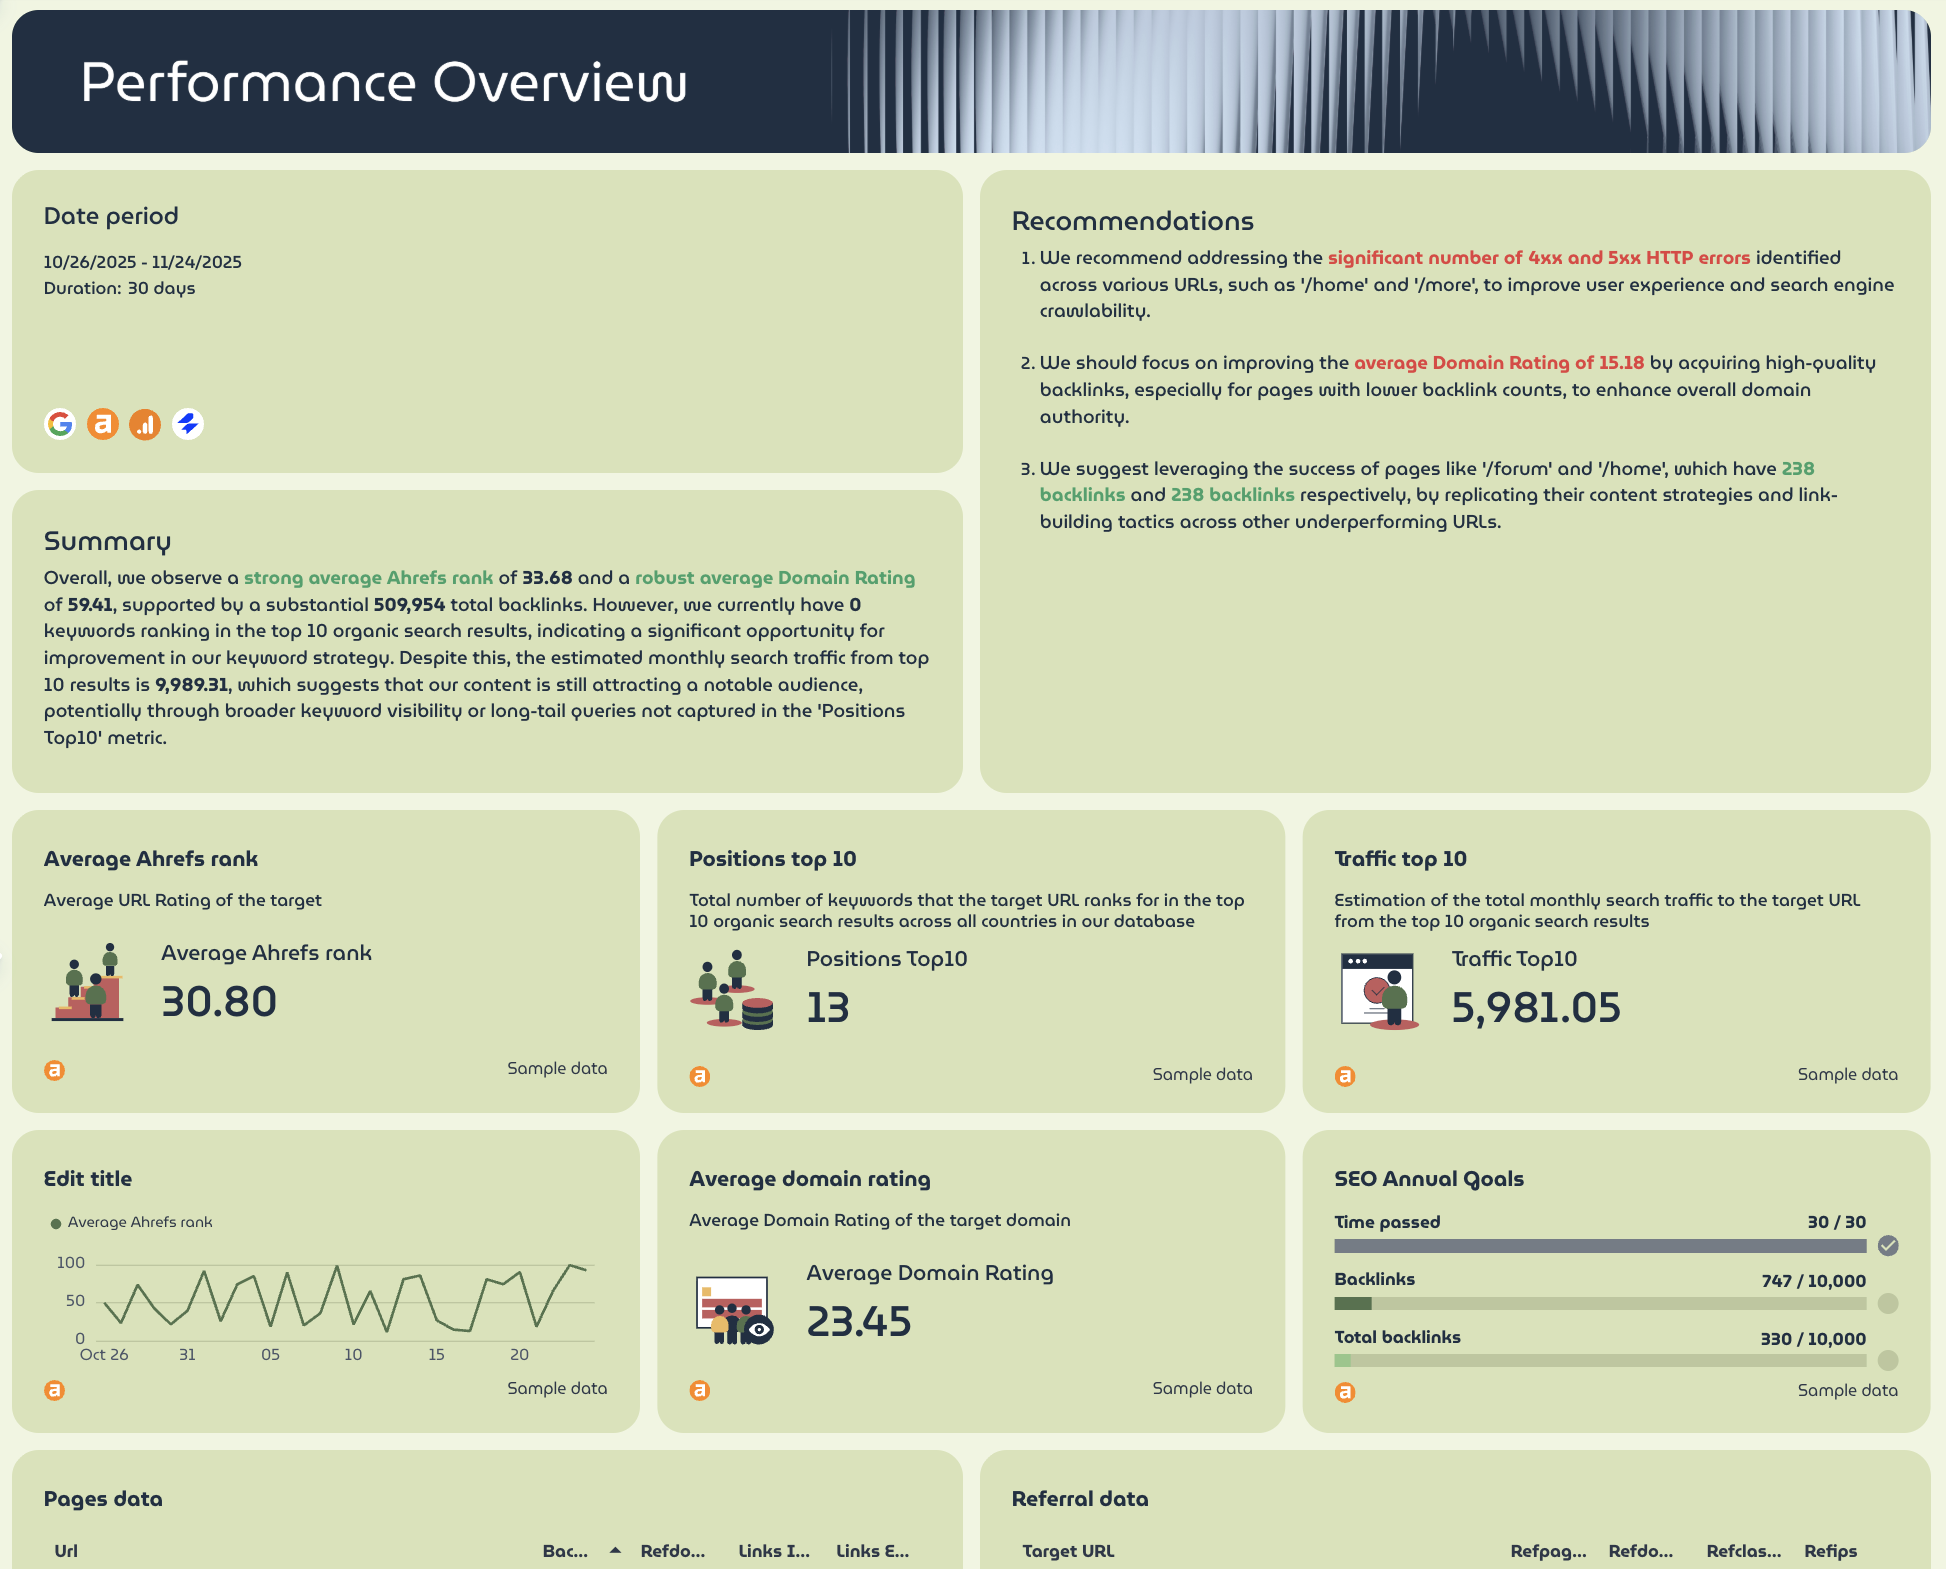Click the checkmark on Time passed goal
The height and width of the screenshot is (1569, 1946).
(x=1889, y=1246)
